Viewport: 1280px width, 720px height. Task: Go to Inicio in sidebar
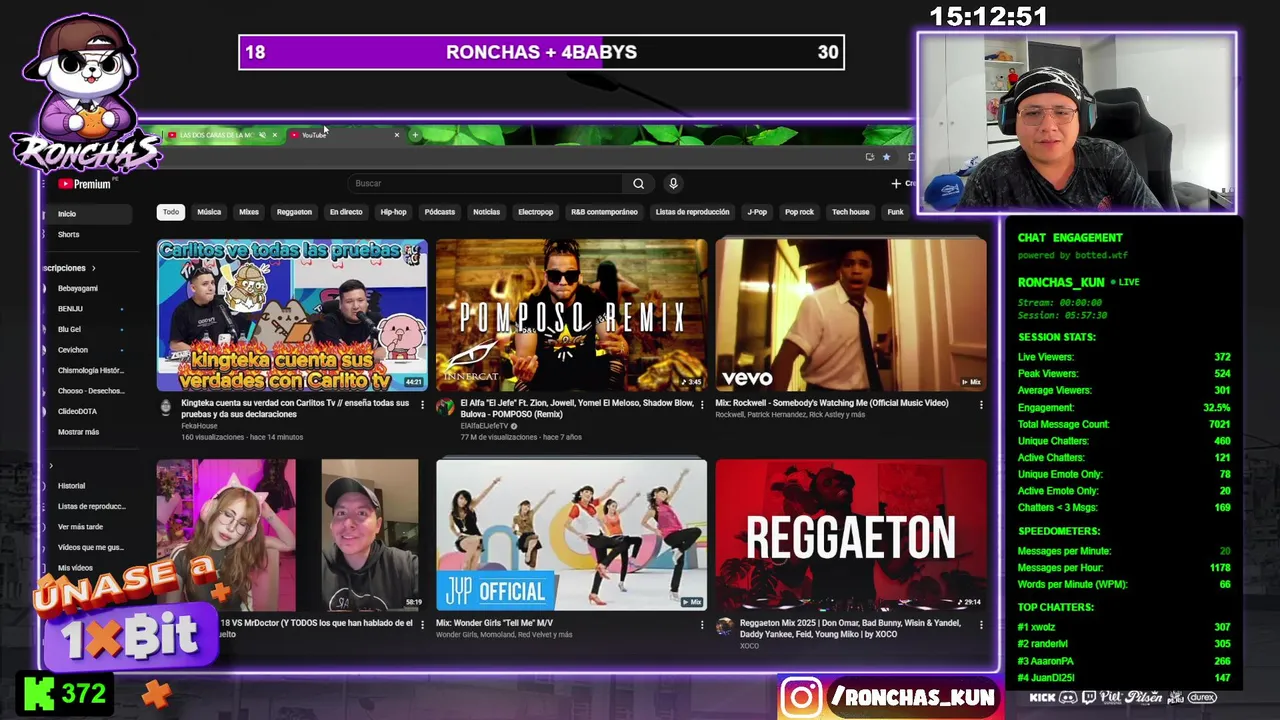87,214
